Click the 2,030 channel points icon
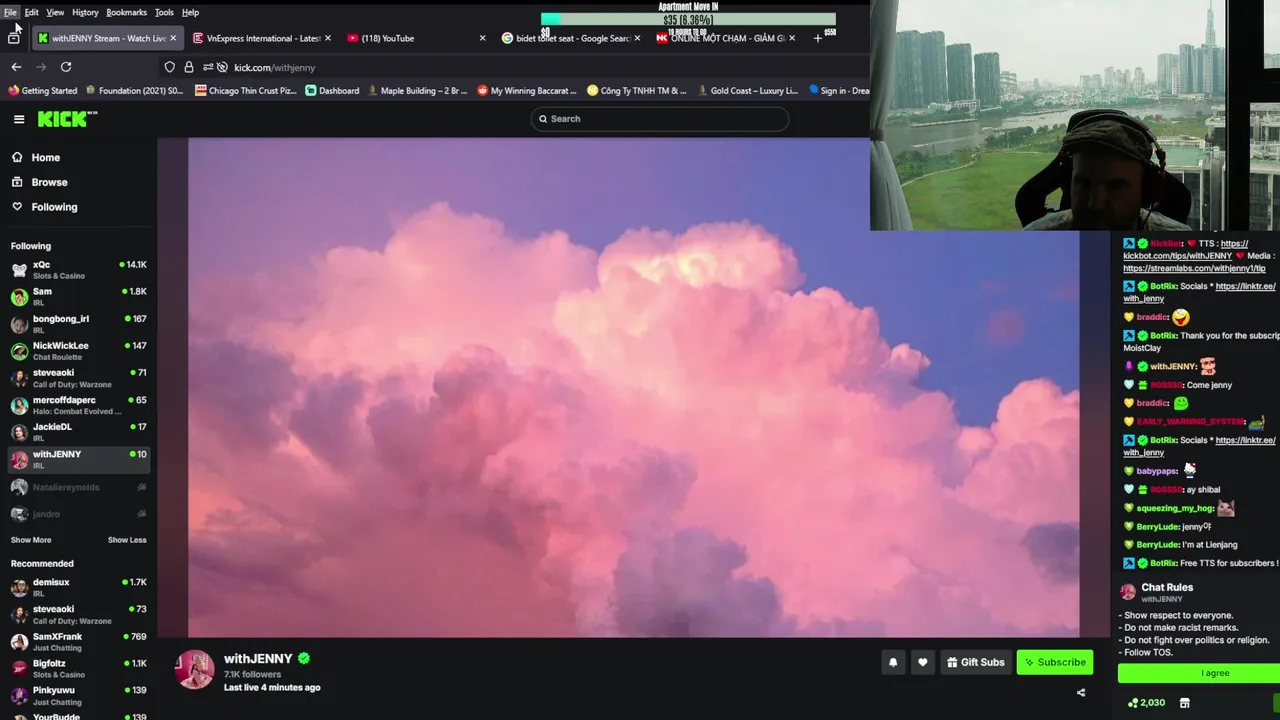 pyautogui.click(x=1133, y=703)
